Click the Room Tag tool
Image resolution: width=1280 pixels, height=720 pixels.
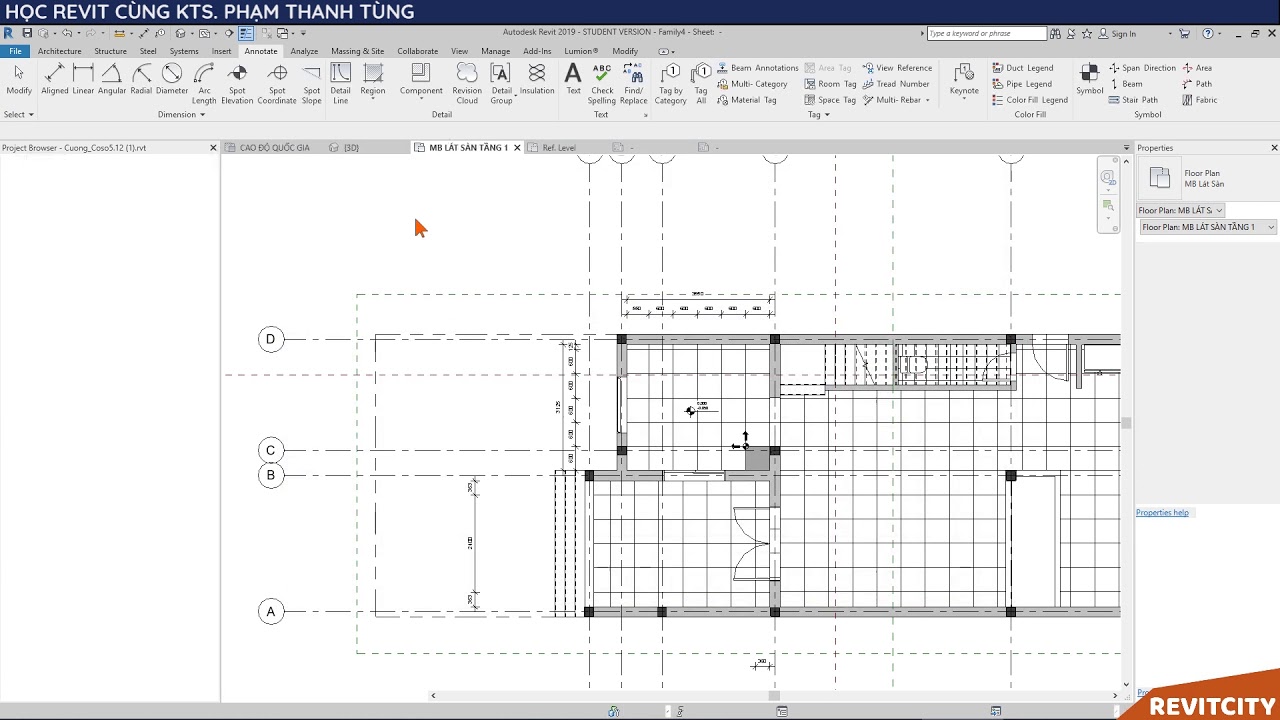(829, 84)
